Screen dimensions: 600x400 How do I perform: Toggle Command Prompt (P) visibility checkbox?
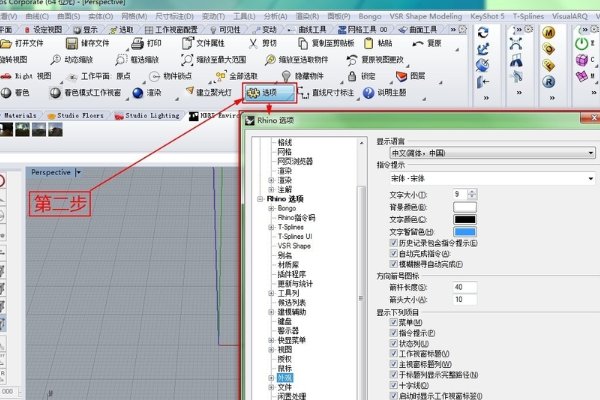tap(393, 333)
